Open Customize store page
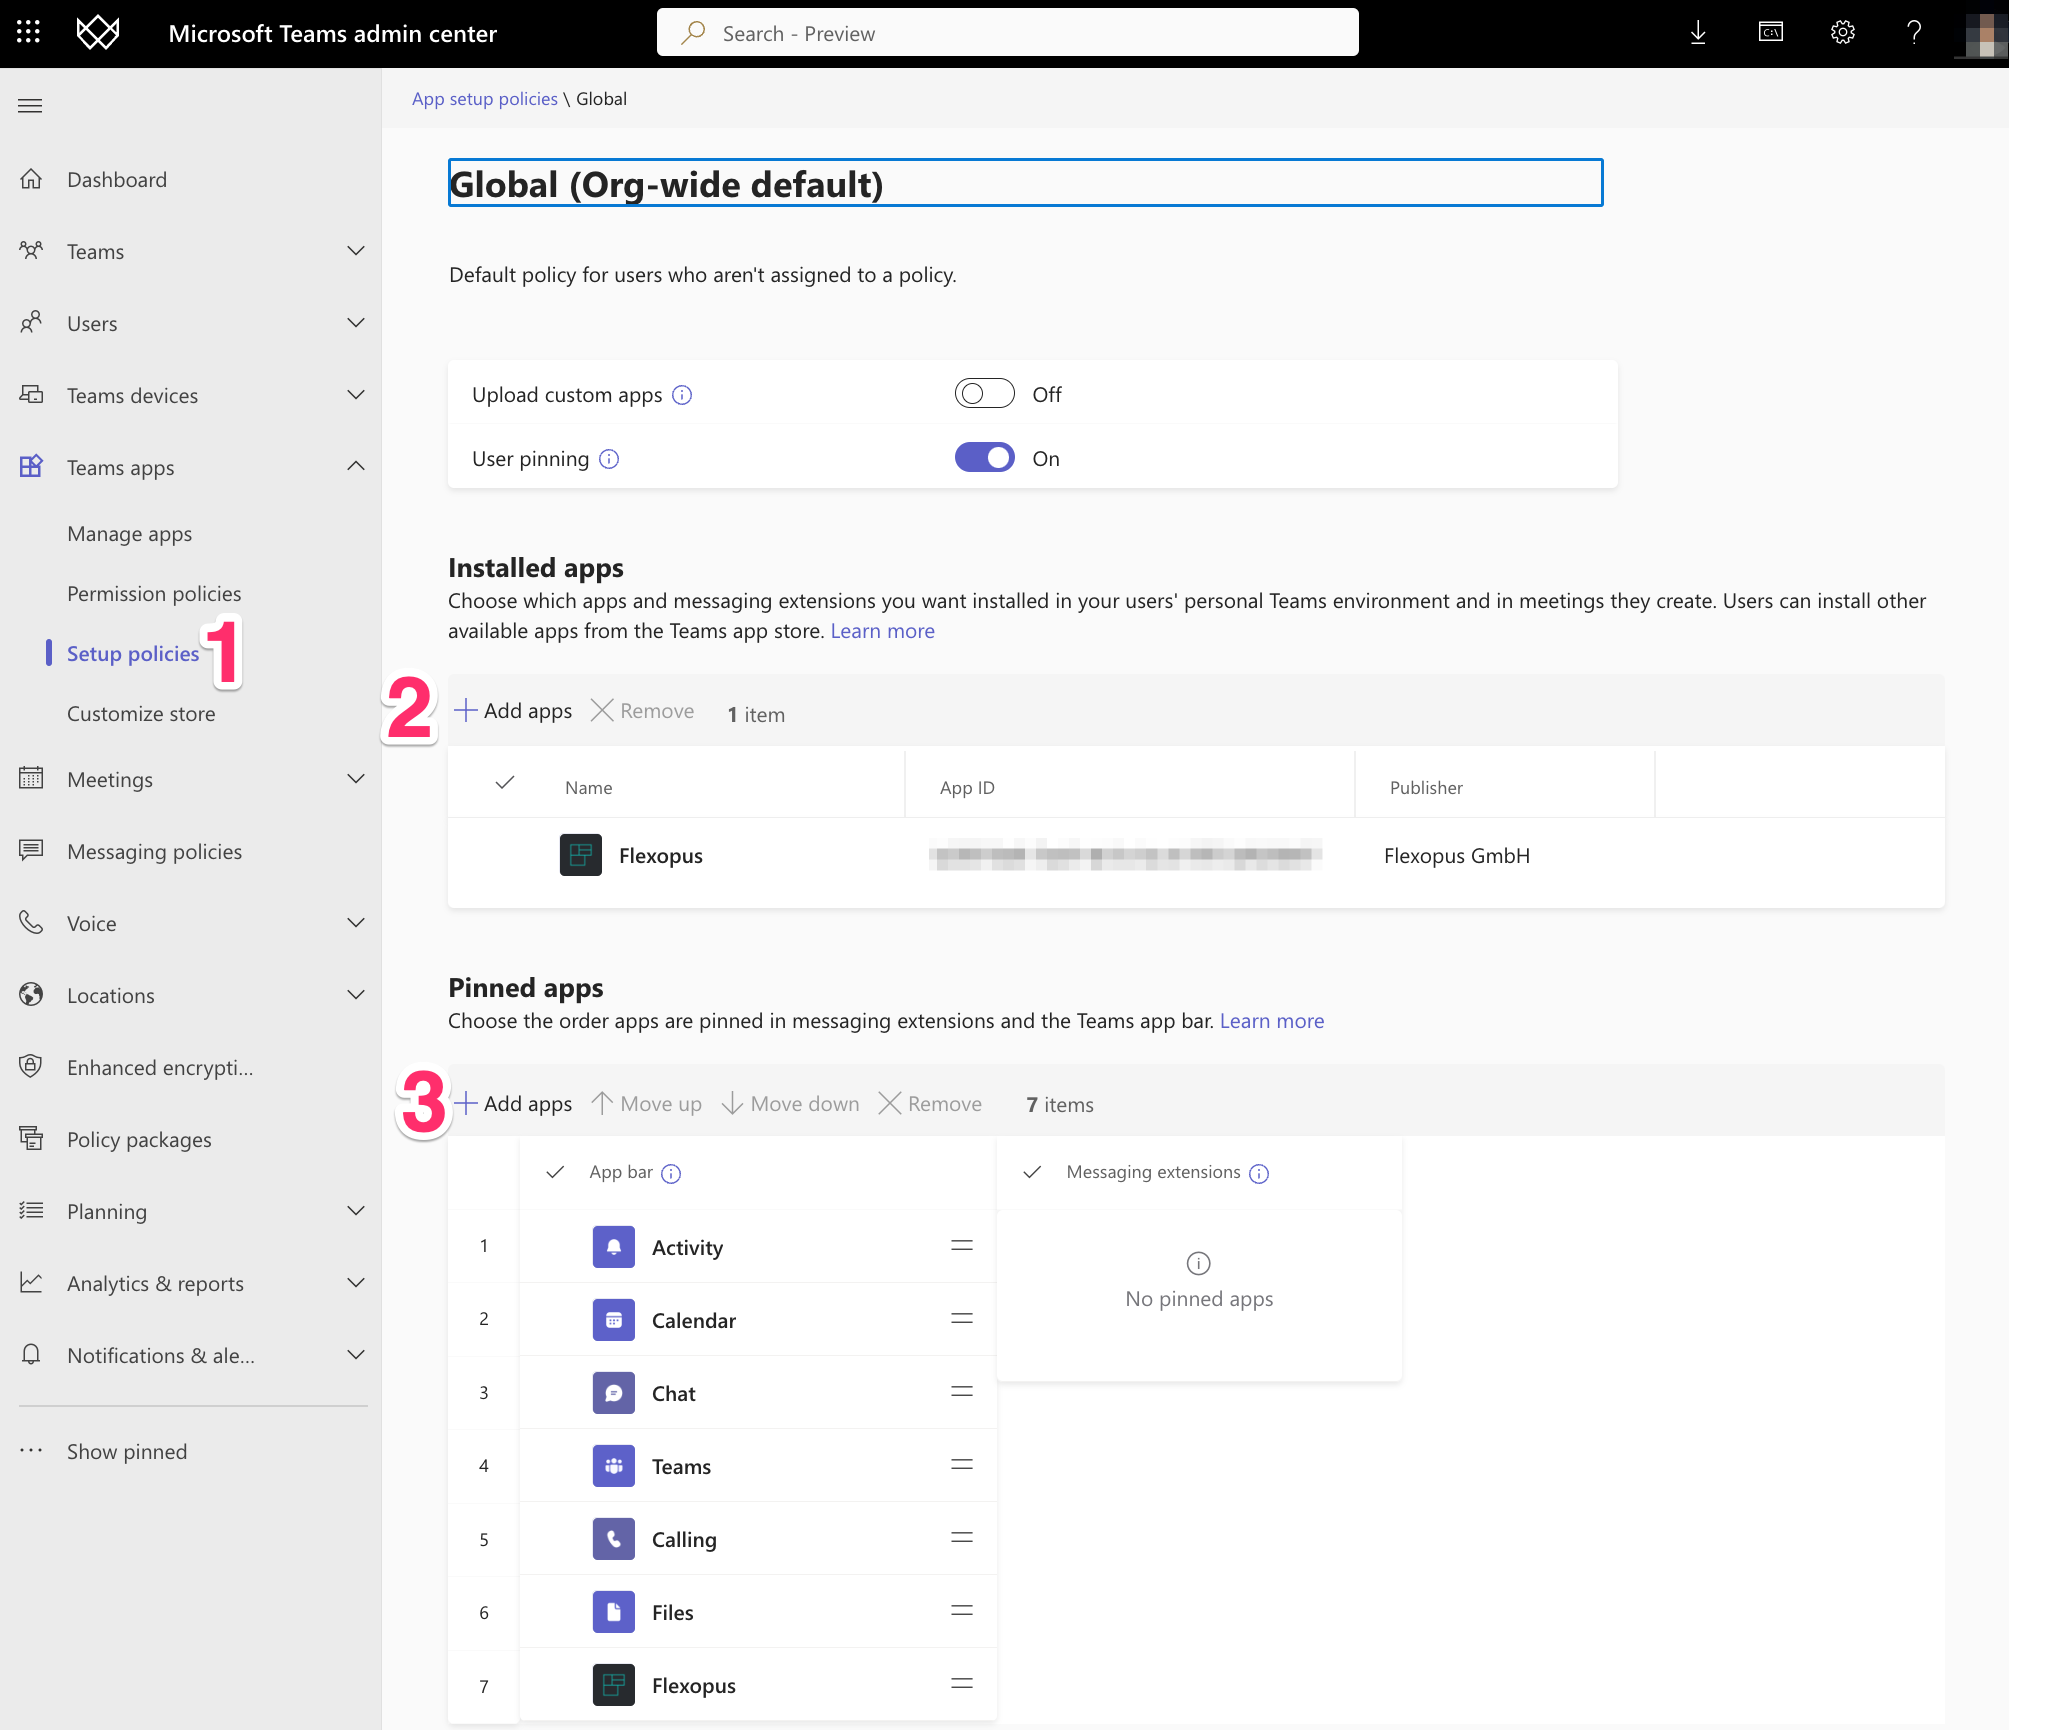The height and width of the screenshot is (1730, 2050). [141, 713]
